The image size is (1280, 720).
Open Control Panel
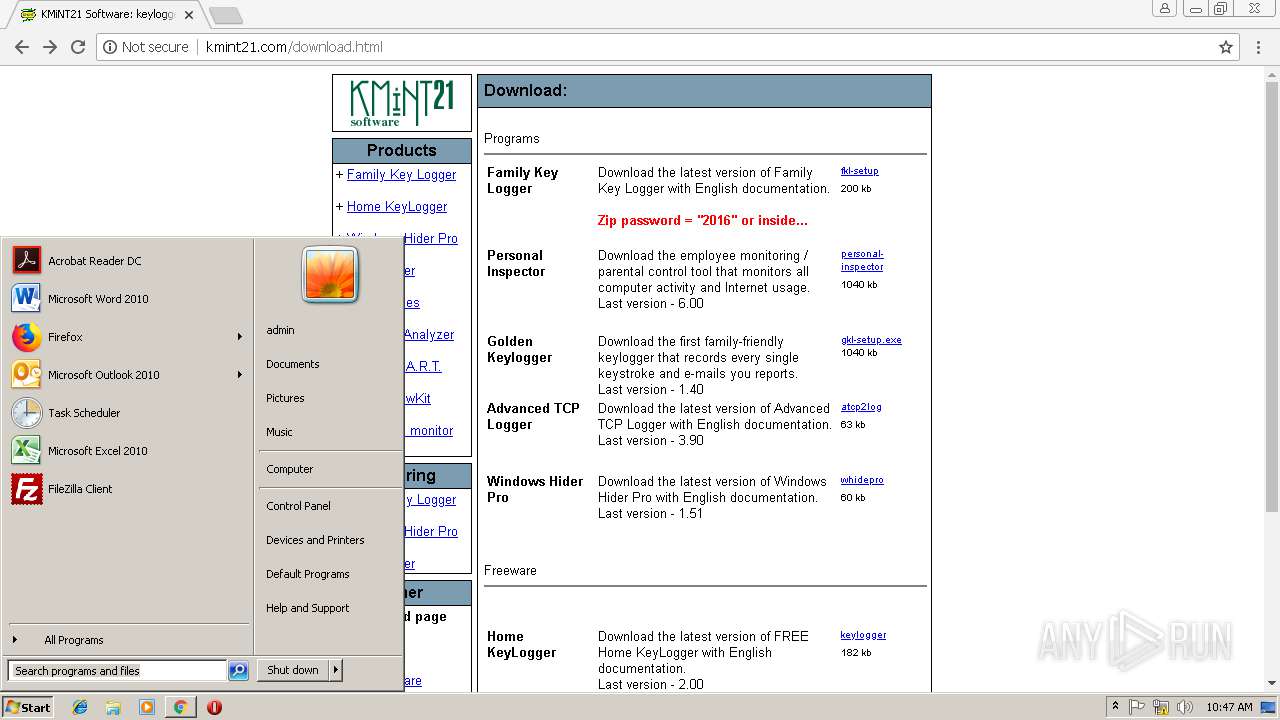tap(298, 506)
